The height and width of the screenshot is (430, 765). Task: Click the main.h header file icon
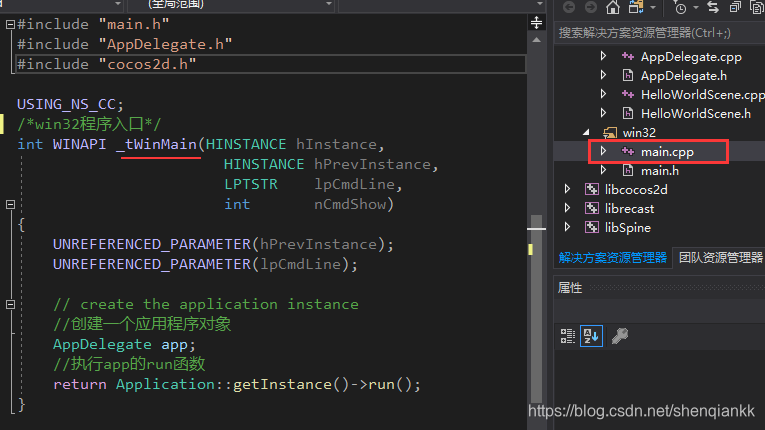pos(628,170)
